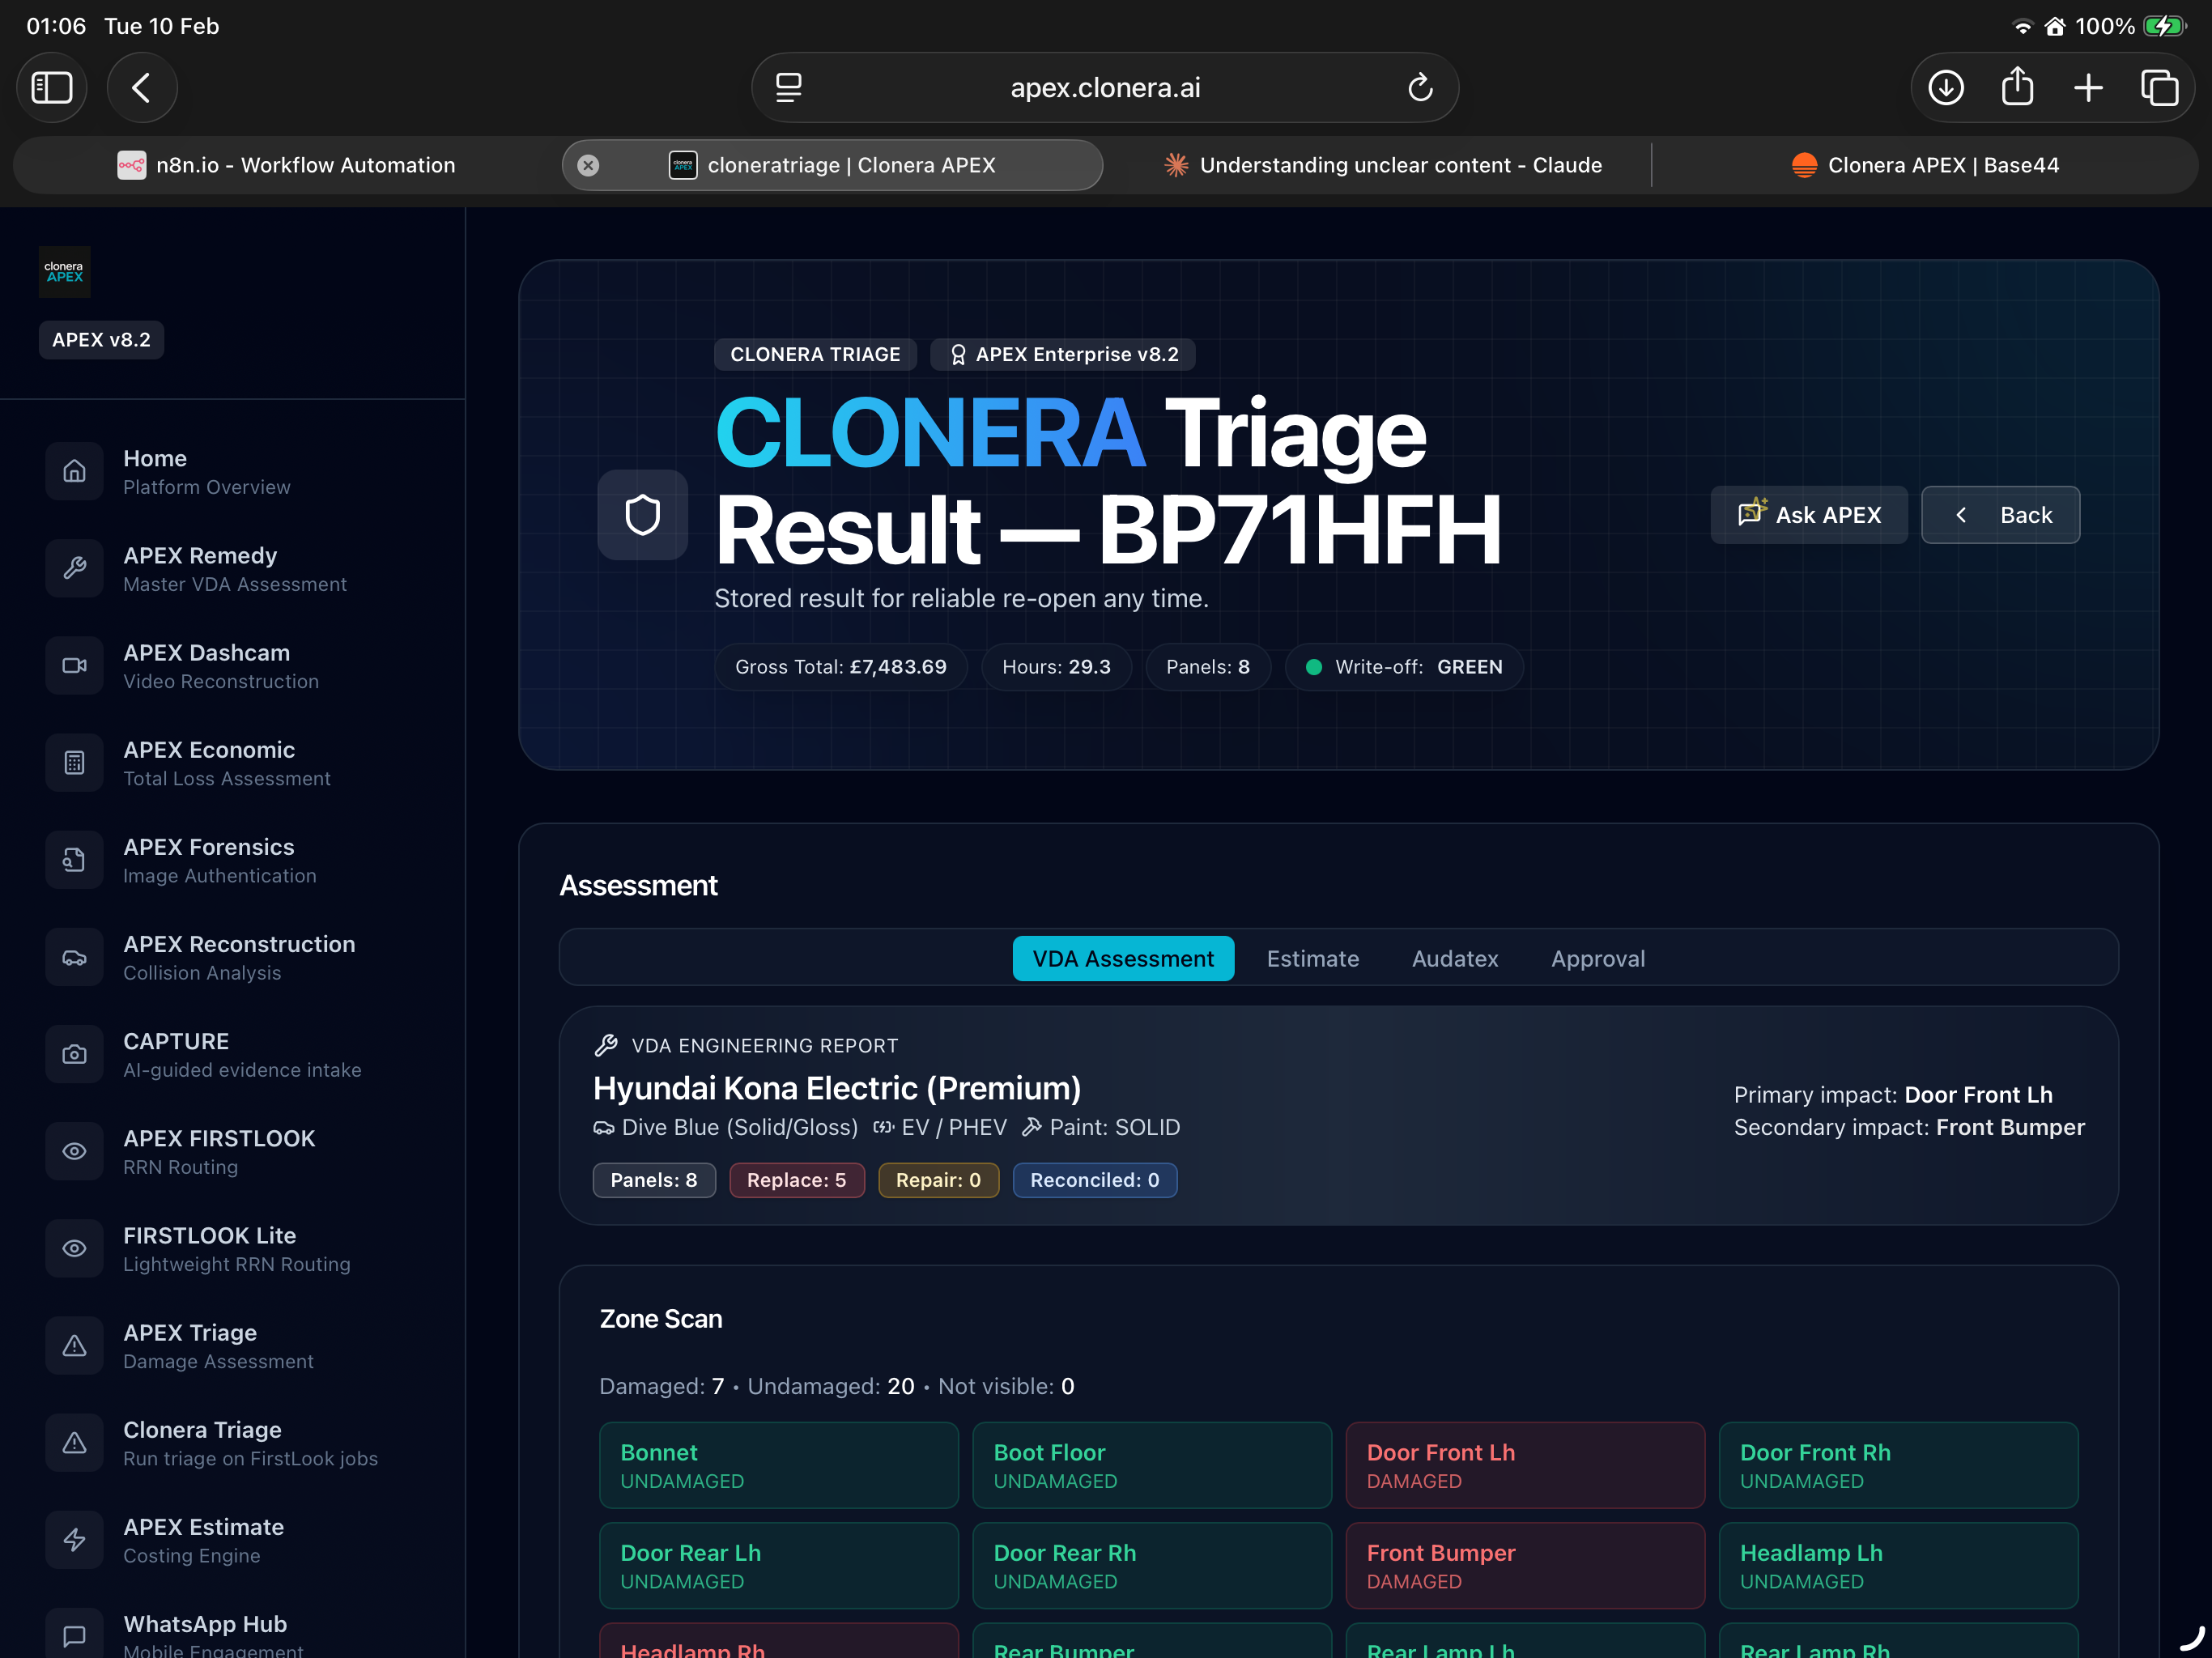Click the Boot Floor zone card
Viewport: 2212px width, 1658px height.
click(x=1152, y=1465)
